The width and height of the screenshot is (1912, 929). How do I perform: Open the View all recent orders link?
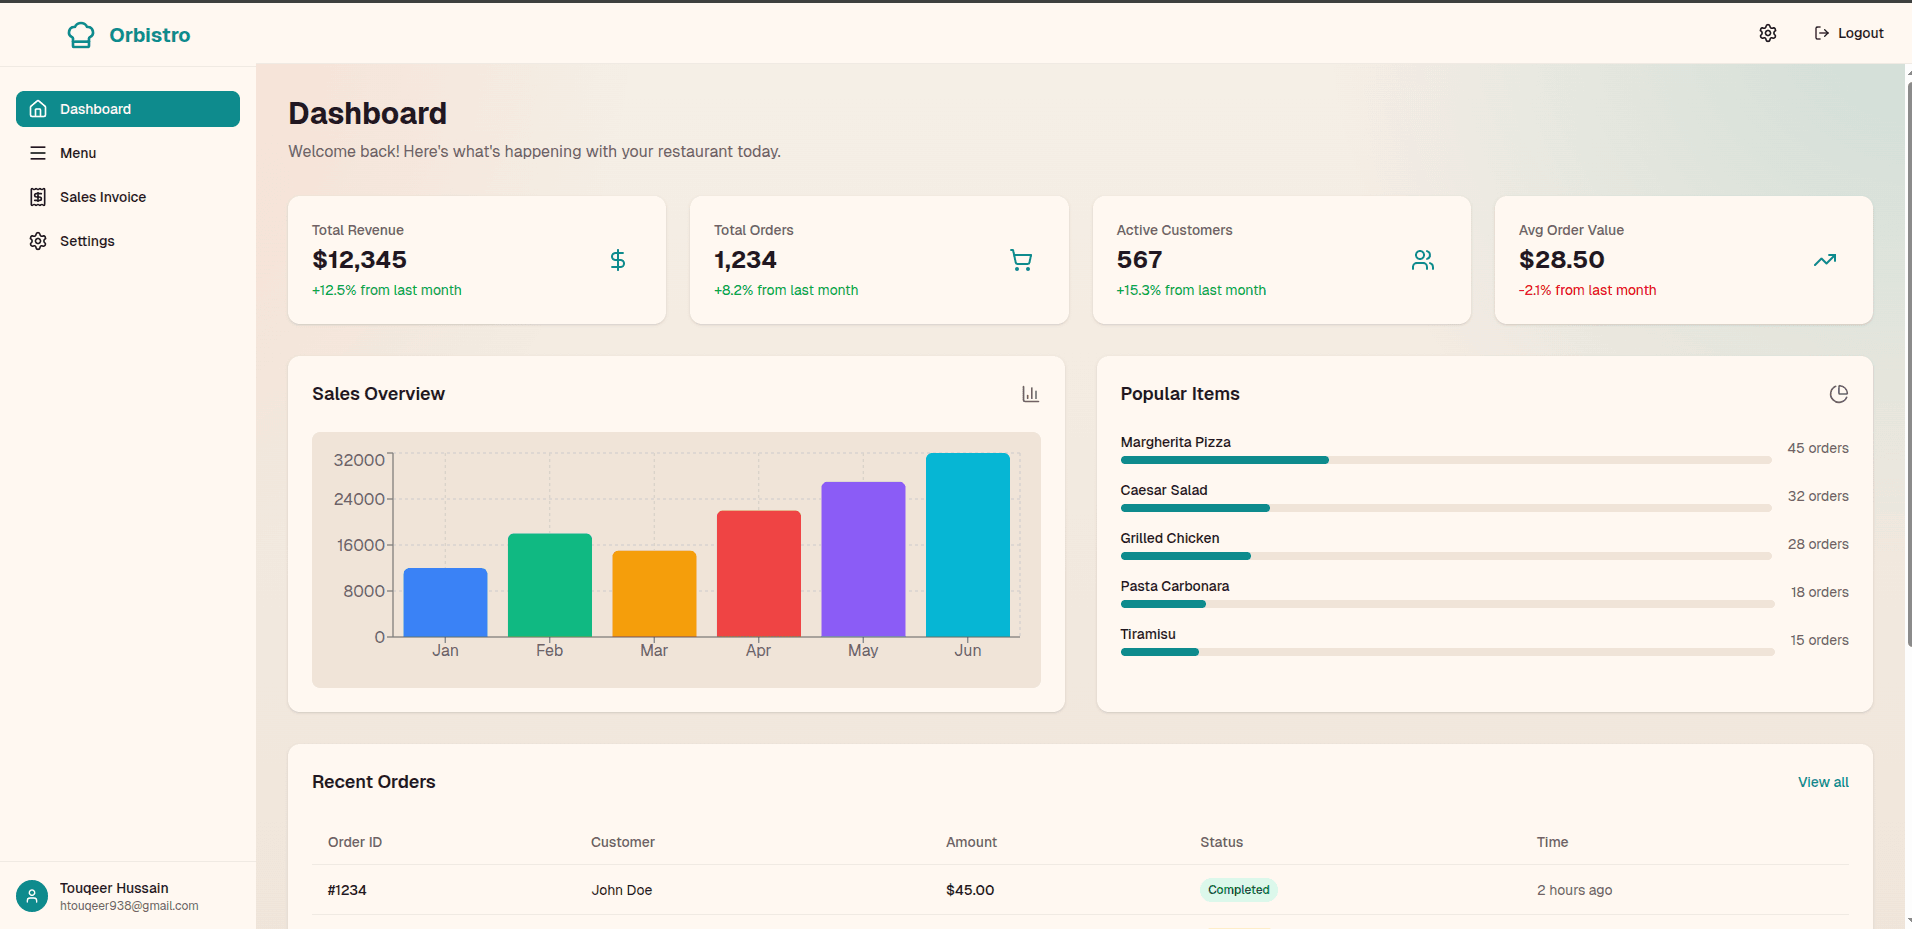point(1823,782)
